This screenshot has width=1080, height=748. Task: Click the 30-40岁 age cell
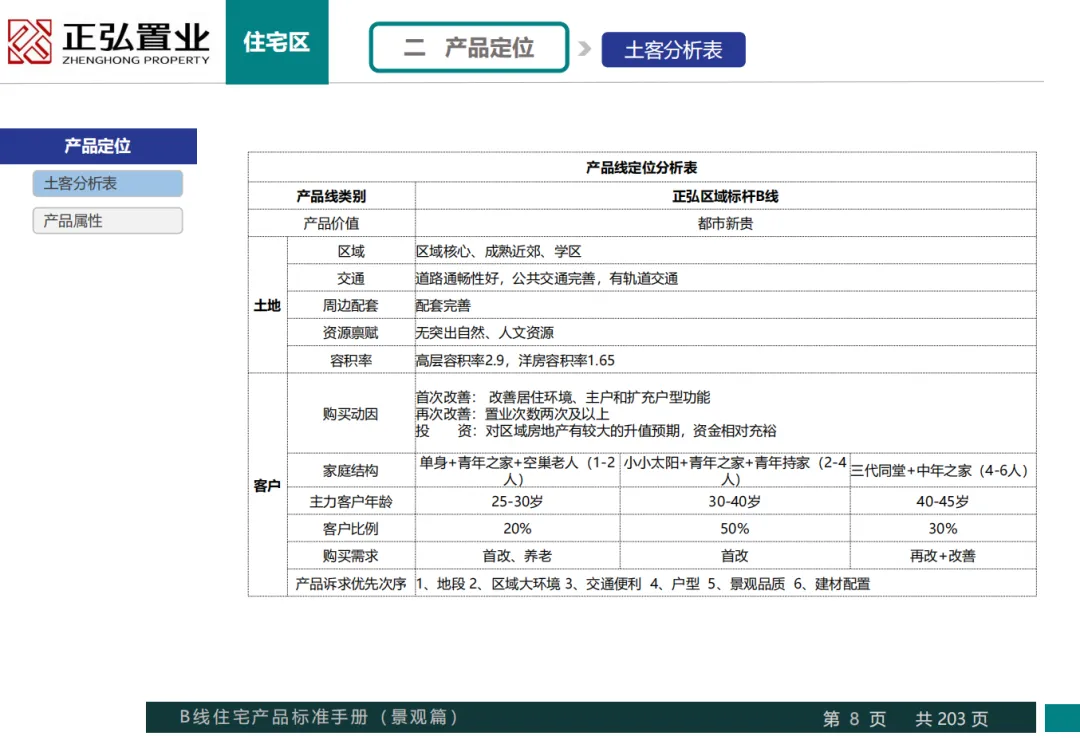(x=735, y=501)
